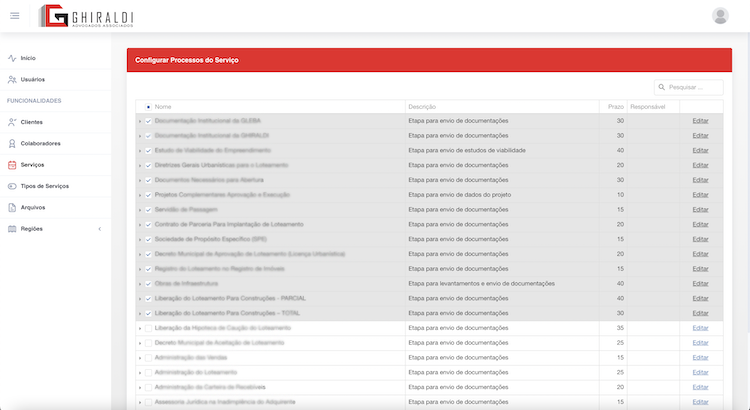Image resolution: width=750 pixels, height=410 pixels.
Task: Click Editar for Liberação do Loteamento TOTAL
Action: (700, 313)
